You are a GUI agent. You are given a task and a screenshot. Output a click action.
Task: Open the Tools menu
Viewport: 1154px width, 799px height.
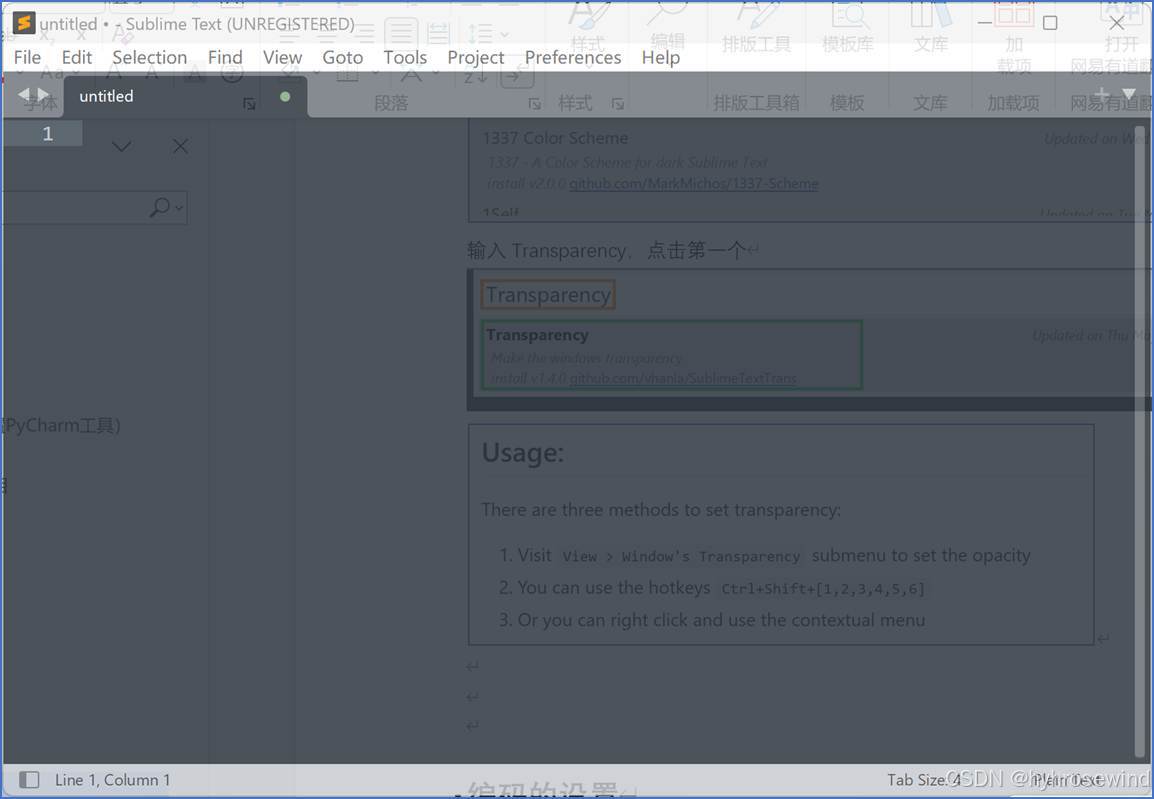pyautogui.click(x=405, y=57)
